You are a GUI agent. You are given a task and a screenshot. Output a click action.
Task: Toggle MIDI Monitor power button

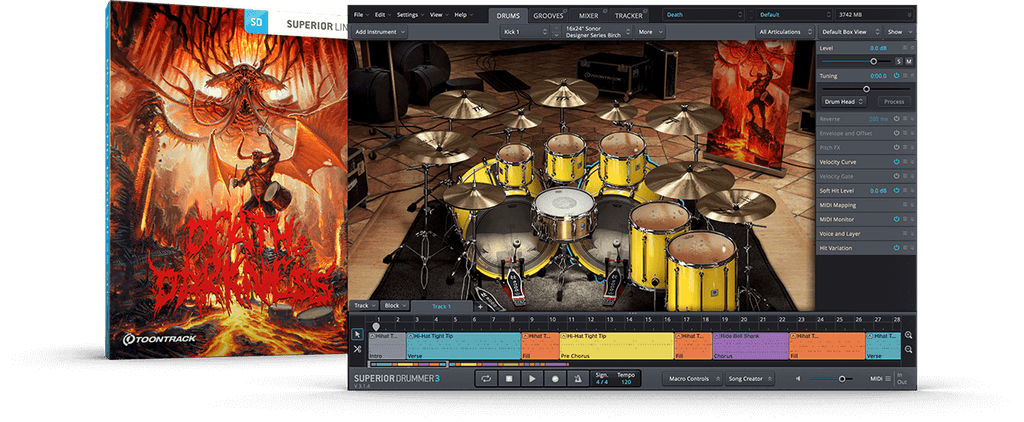(x=897, y=219)
